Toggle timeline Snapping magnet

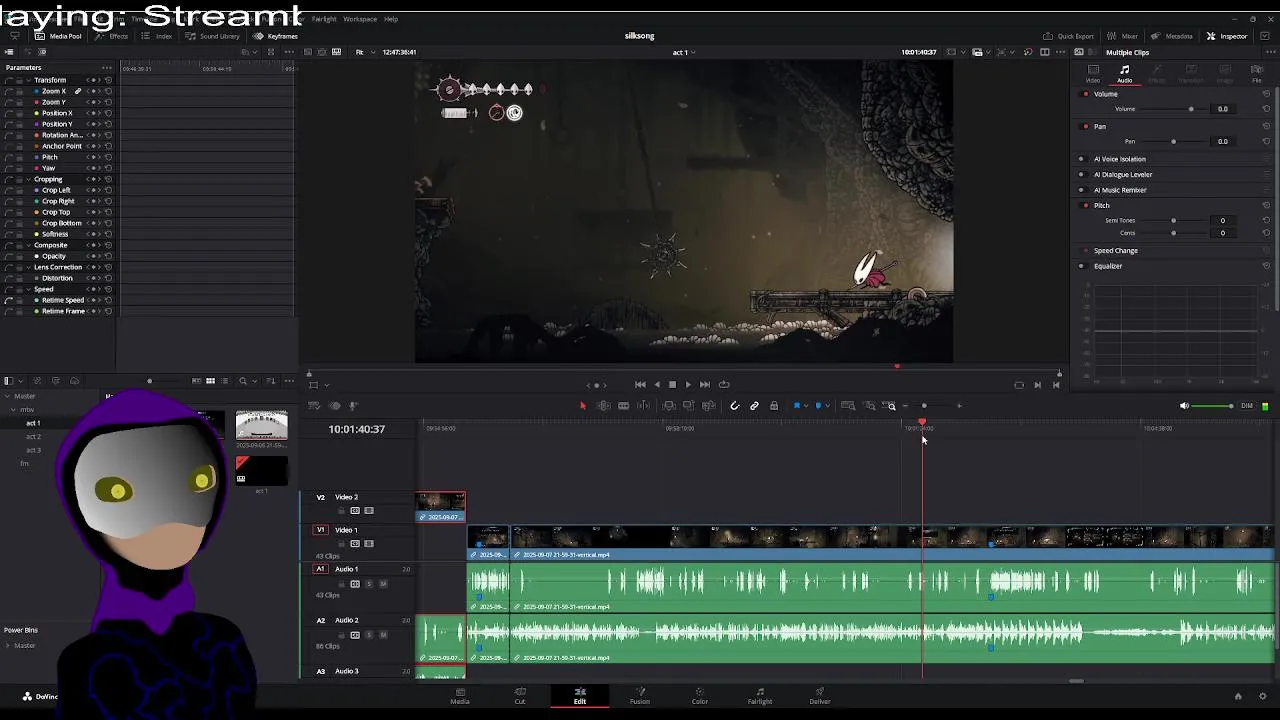734,406
